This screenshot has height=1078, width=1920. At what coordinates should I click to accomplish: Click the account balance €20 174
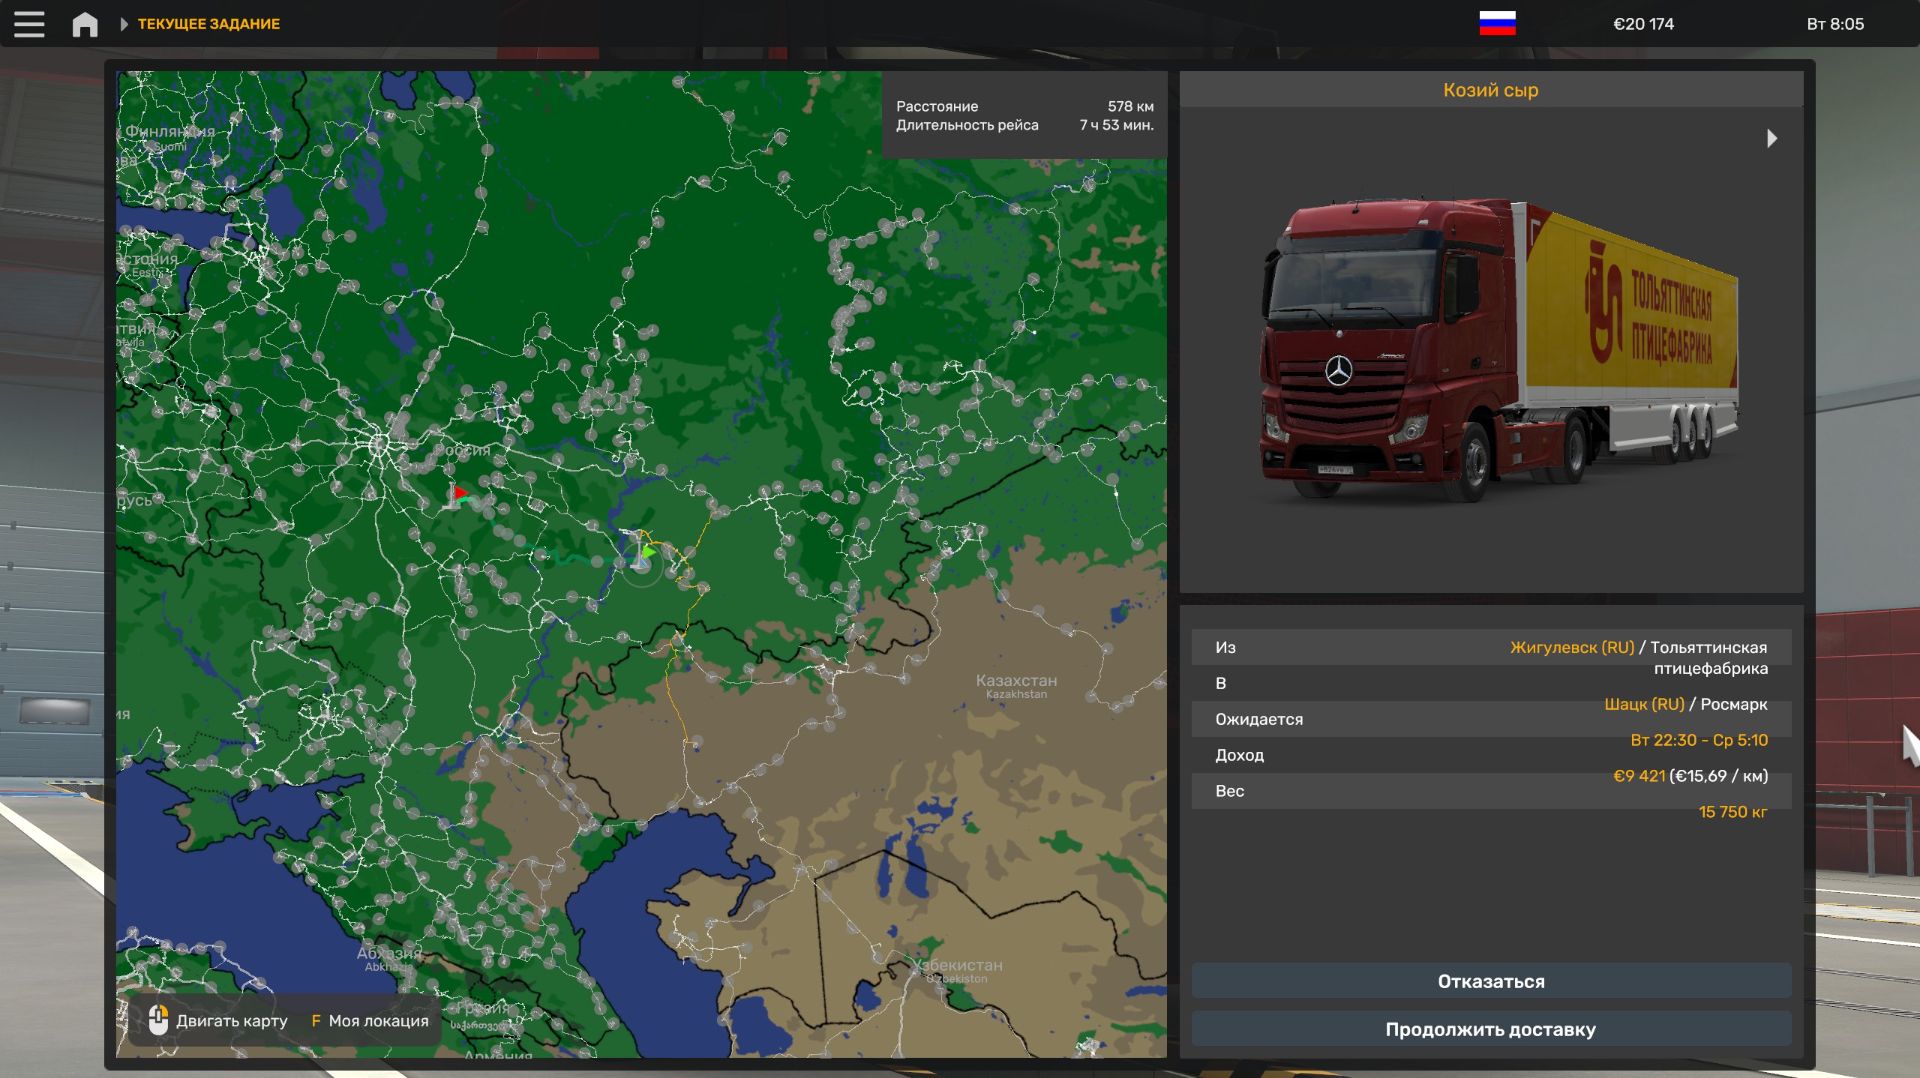[1643, 24]
